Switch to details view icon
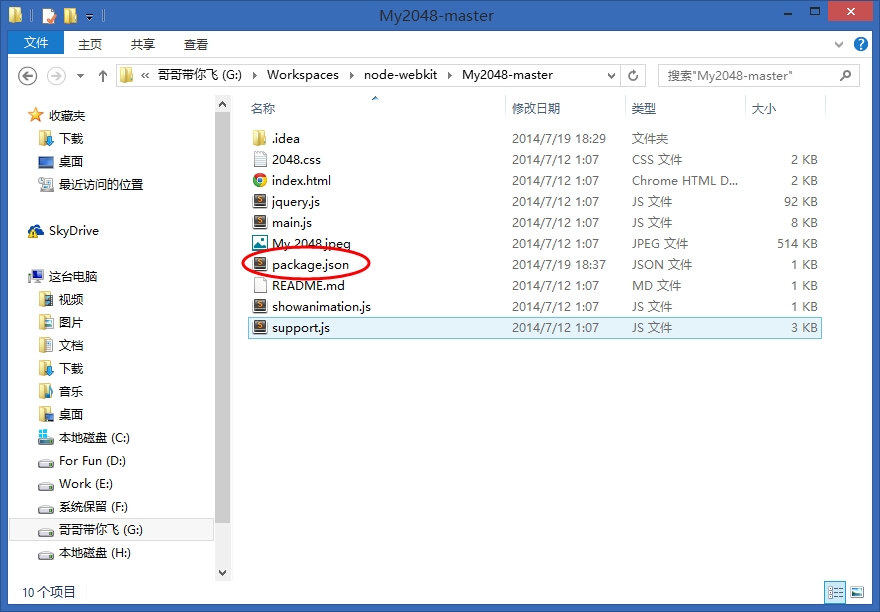The width and height of the screenshot is (880, 612). (835, 592)
